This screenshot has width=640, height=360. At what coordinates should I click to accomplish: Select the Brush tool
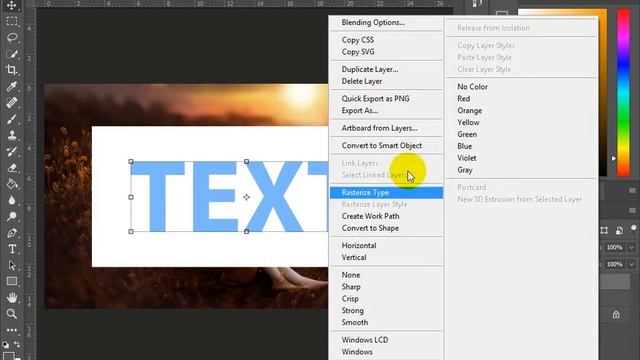coord(11,119)
